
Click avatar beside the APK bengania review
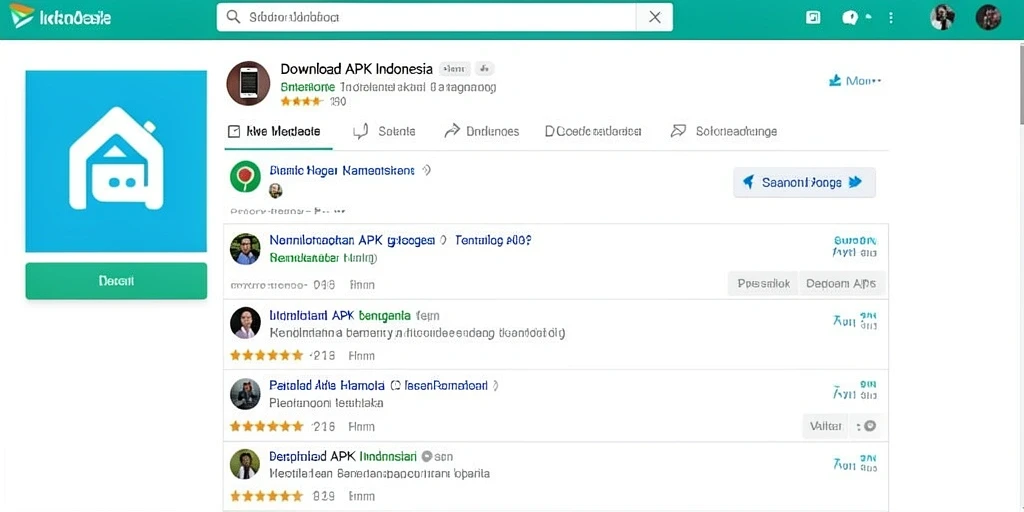click(x=246, y=323)
